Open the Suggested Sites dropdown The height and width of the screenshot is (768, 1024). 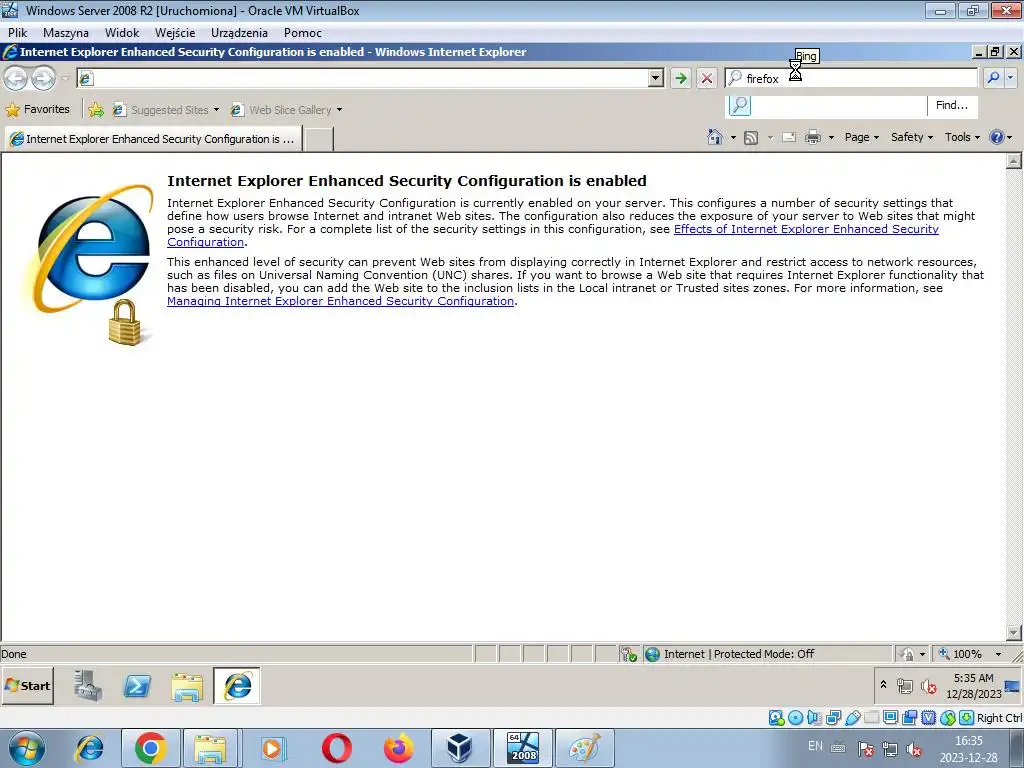(x=166, y=110)
